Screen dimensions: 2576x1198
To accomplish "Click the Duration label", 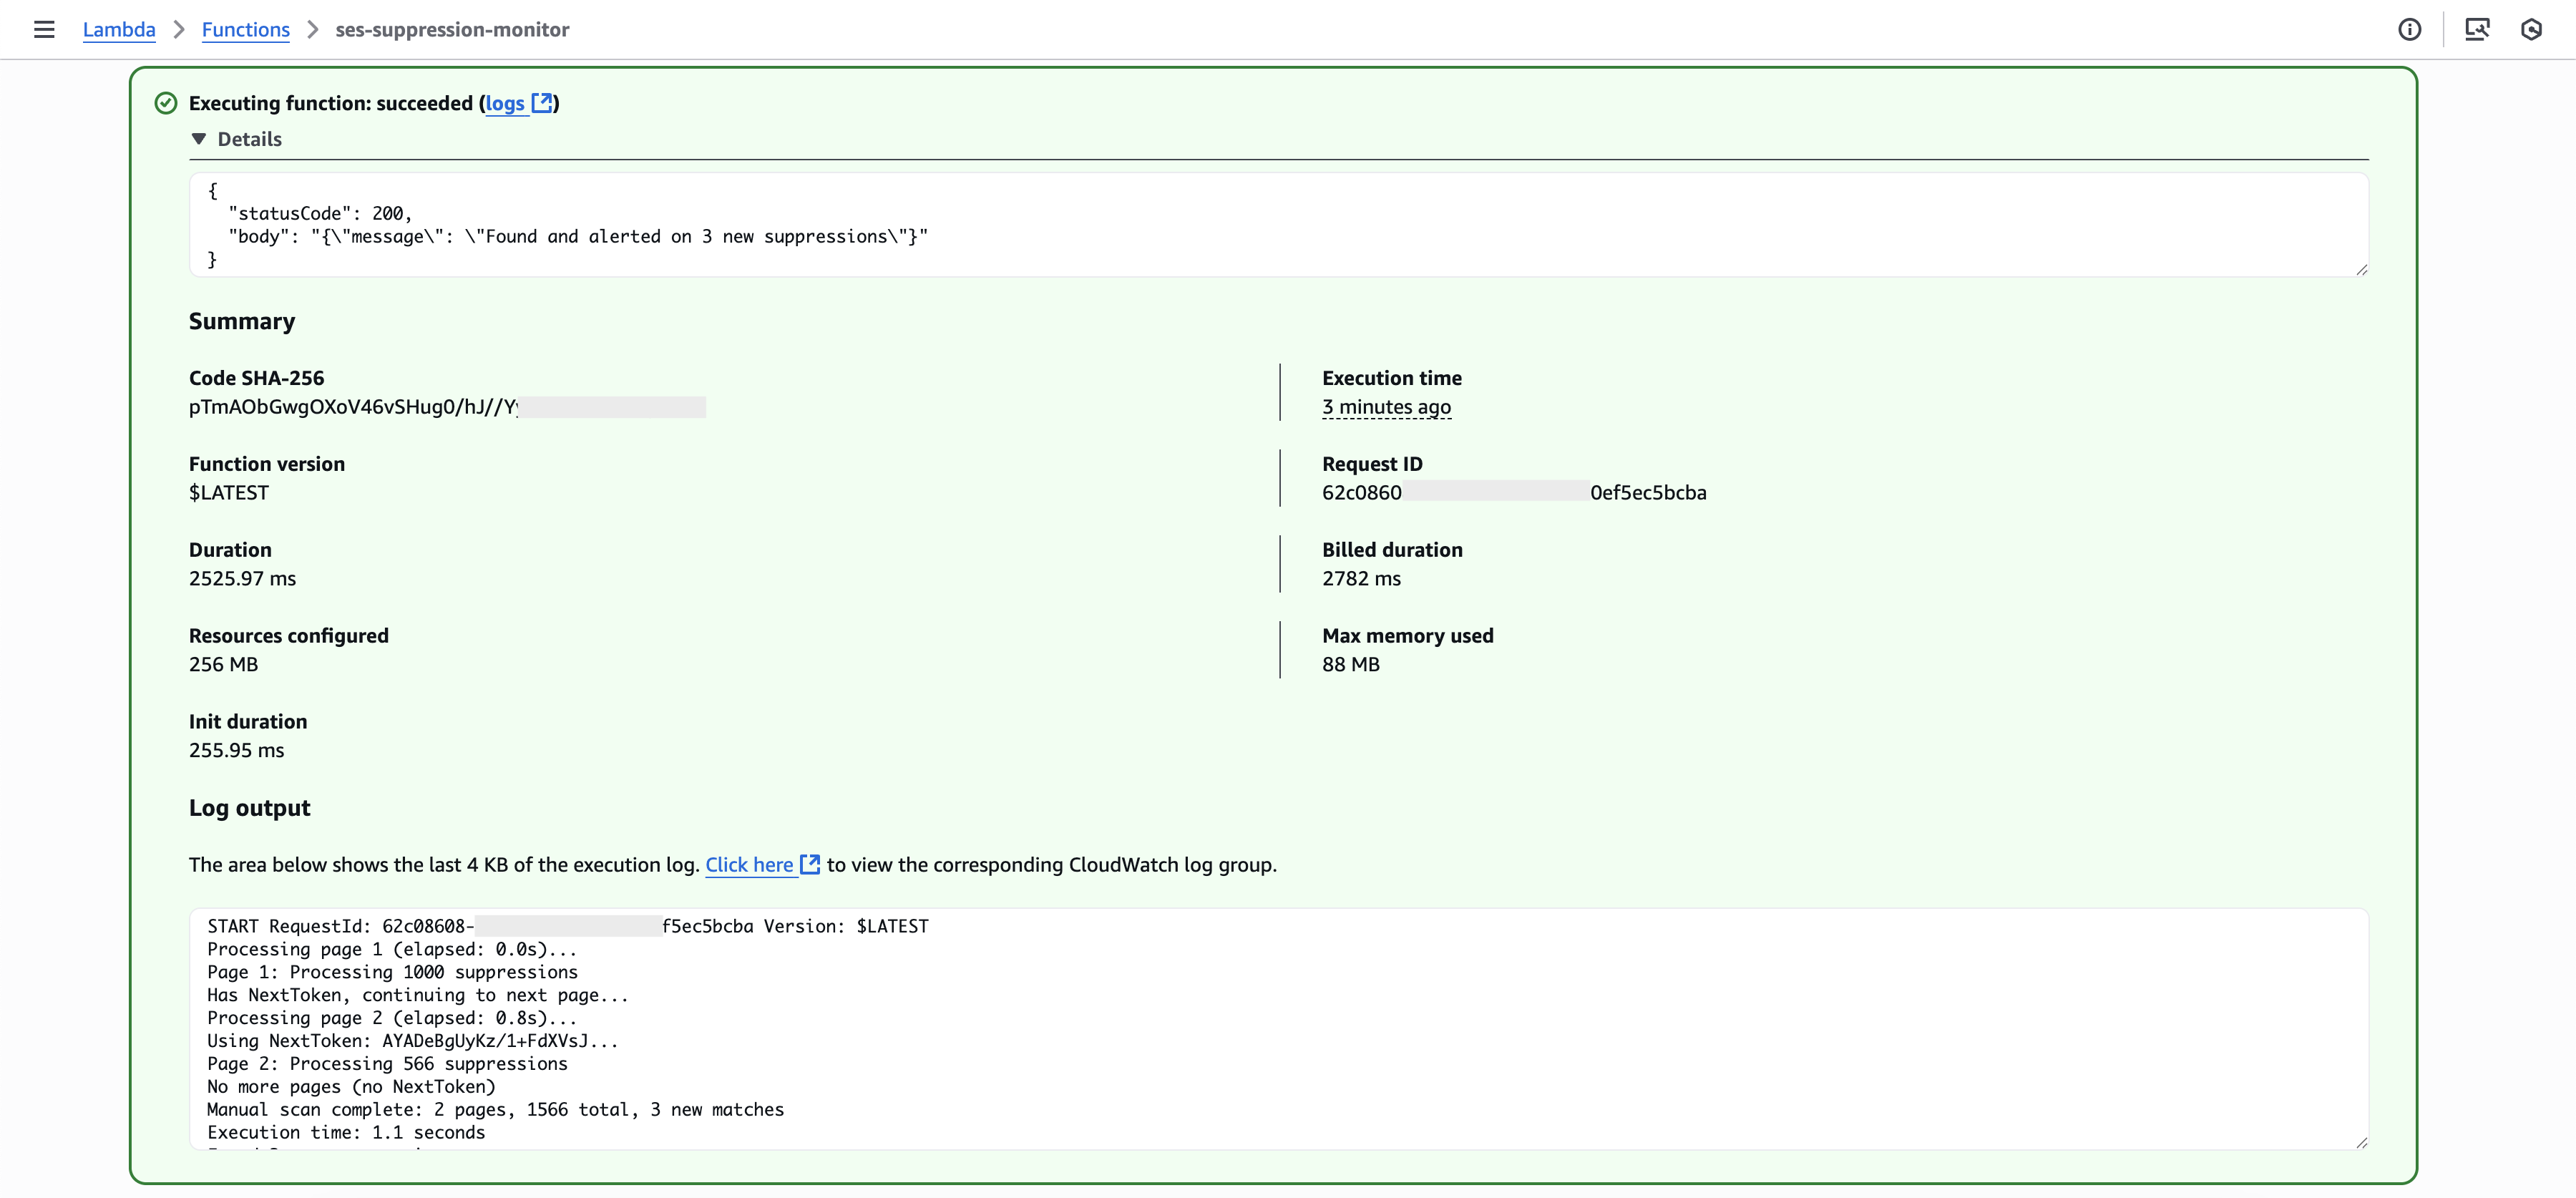I will pyautogui.click(x=230, y=550).
